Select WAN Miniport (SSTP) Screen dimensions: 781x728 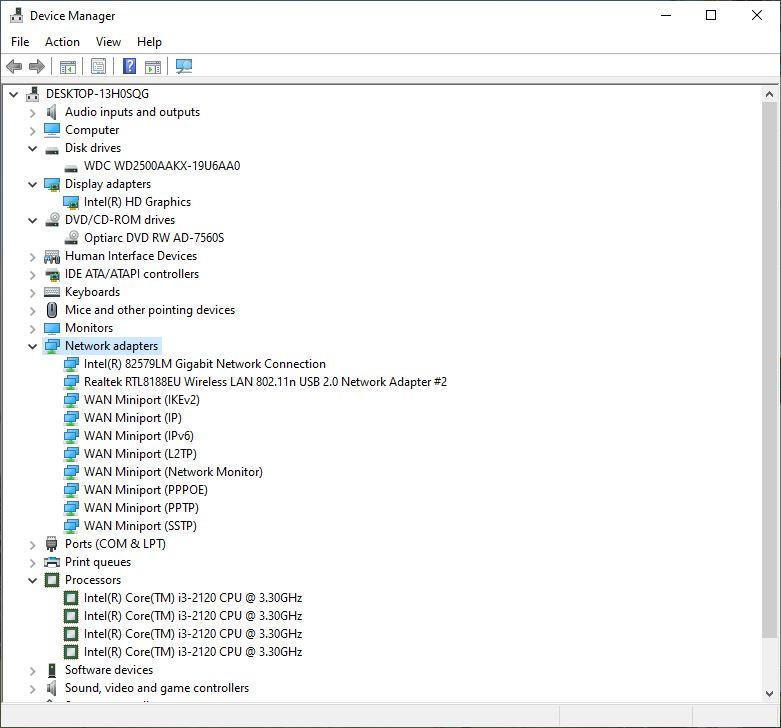click(x=140, y=526)
